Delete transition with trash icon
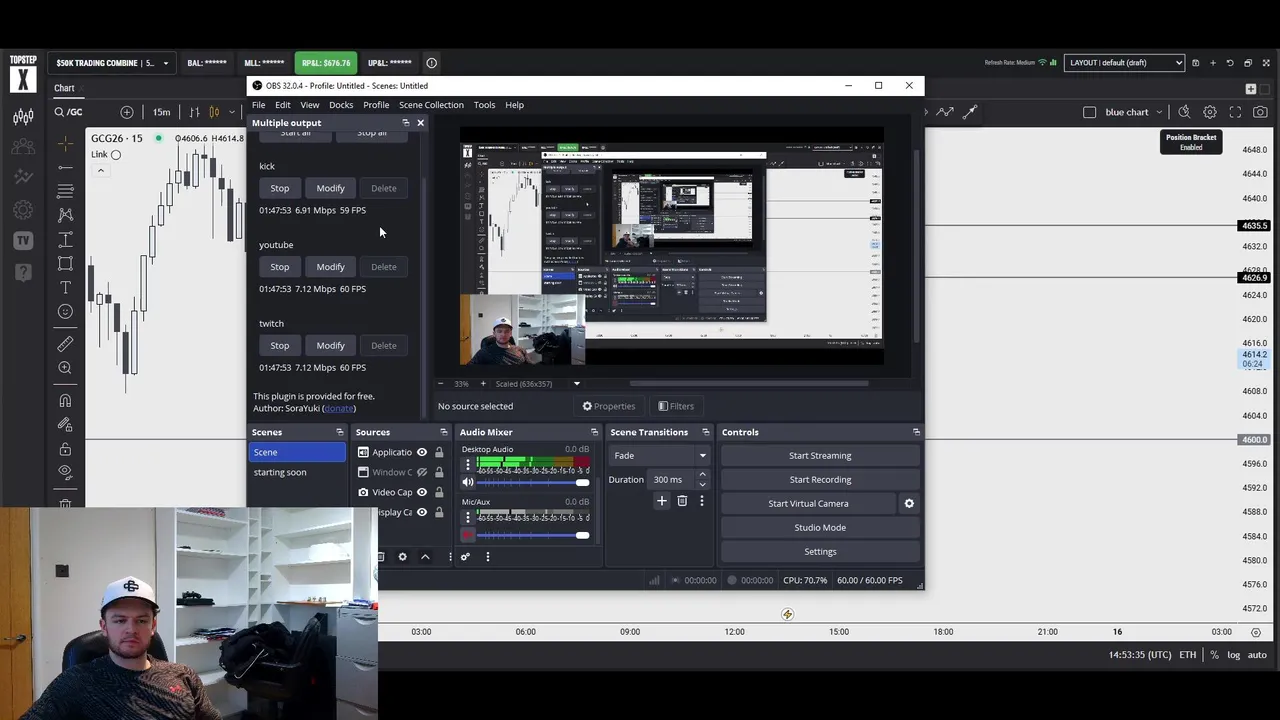The height and width of the screenshot is (720, 1280). [x=682, y=501]
